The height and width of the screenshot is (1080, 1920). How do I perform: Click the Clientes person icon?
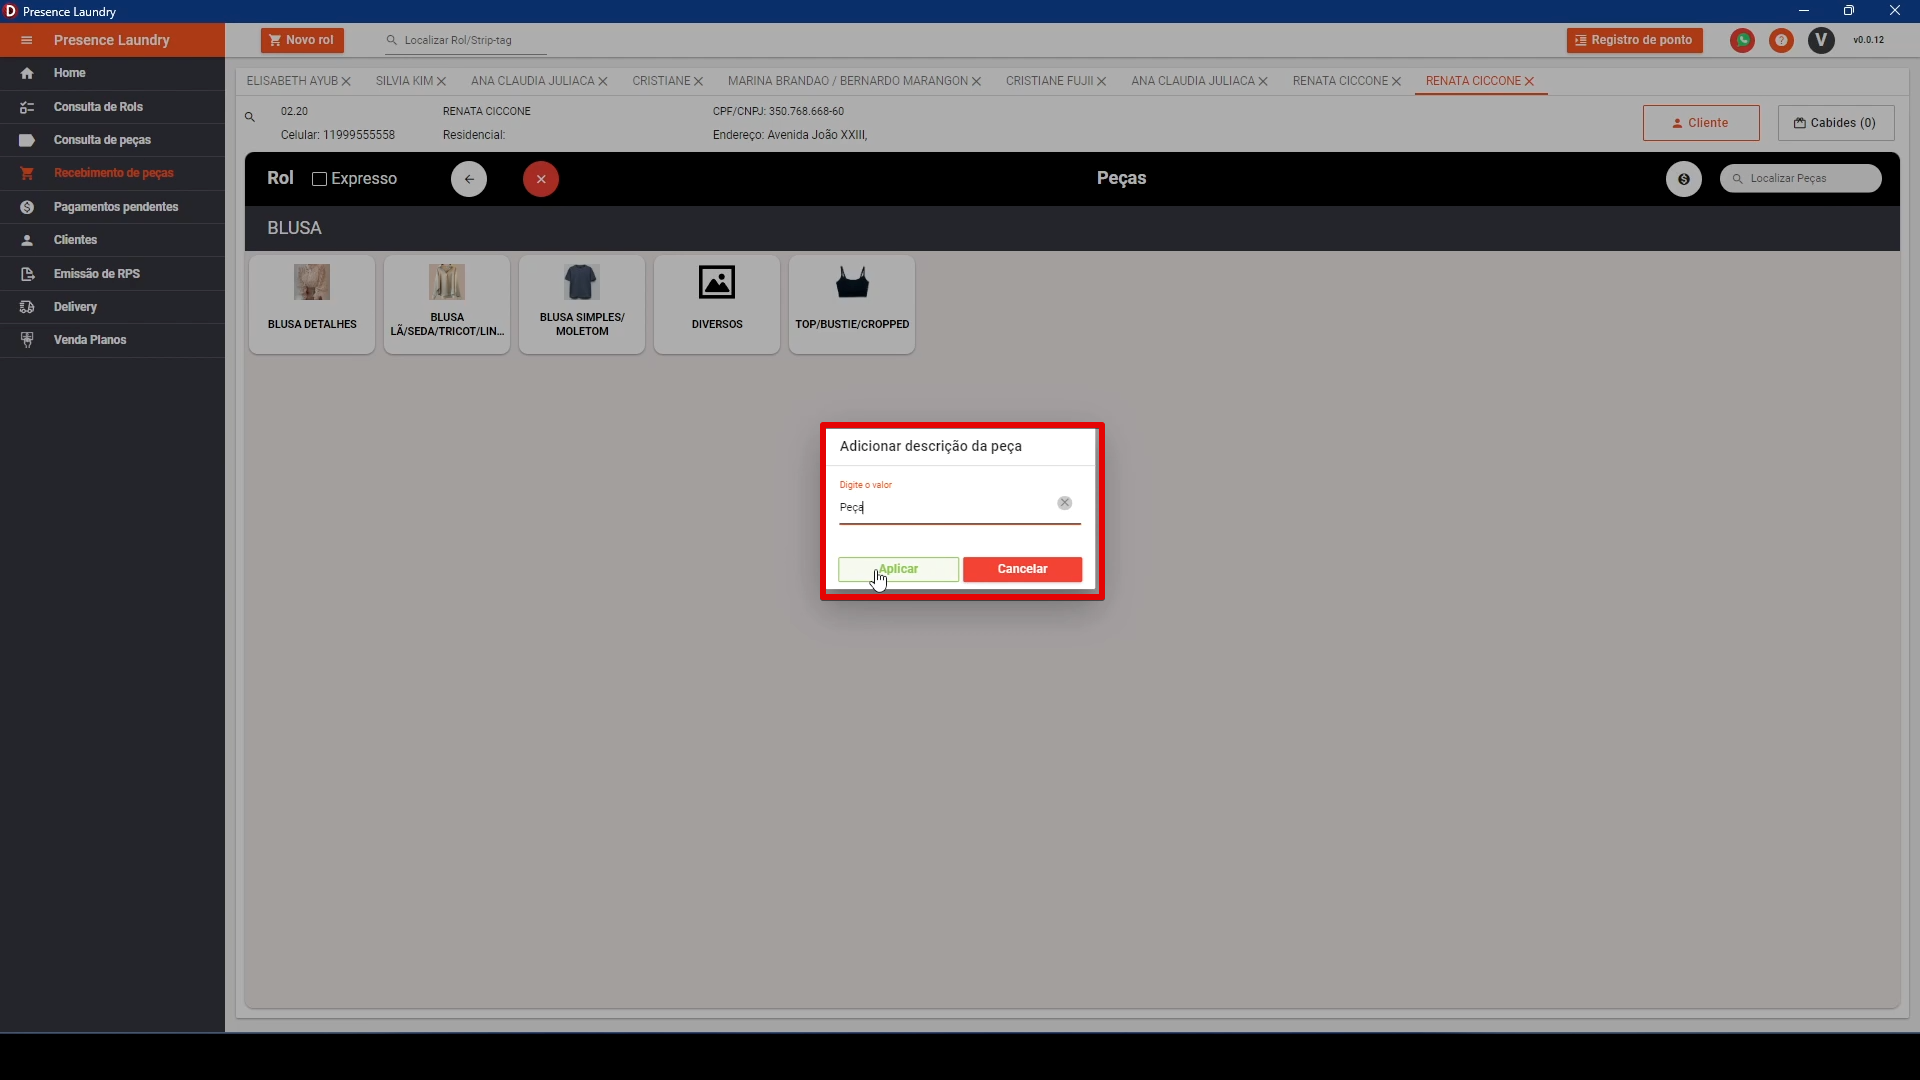click(27, 240)
